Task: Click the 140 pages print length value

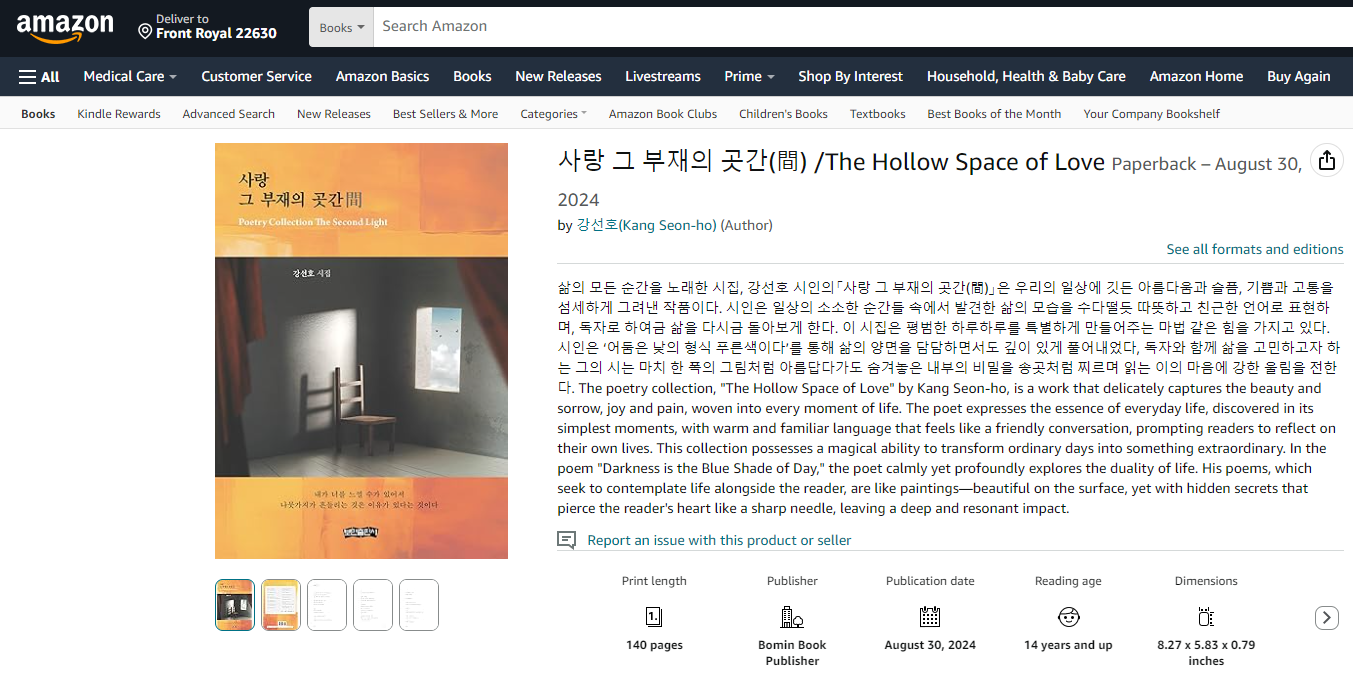Action: point(654,645)
